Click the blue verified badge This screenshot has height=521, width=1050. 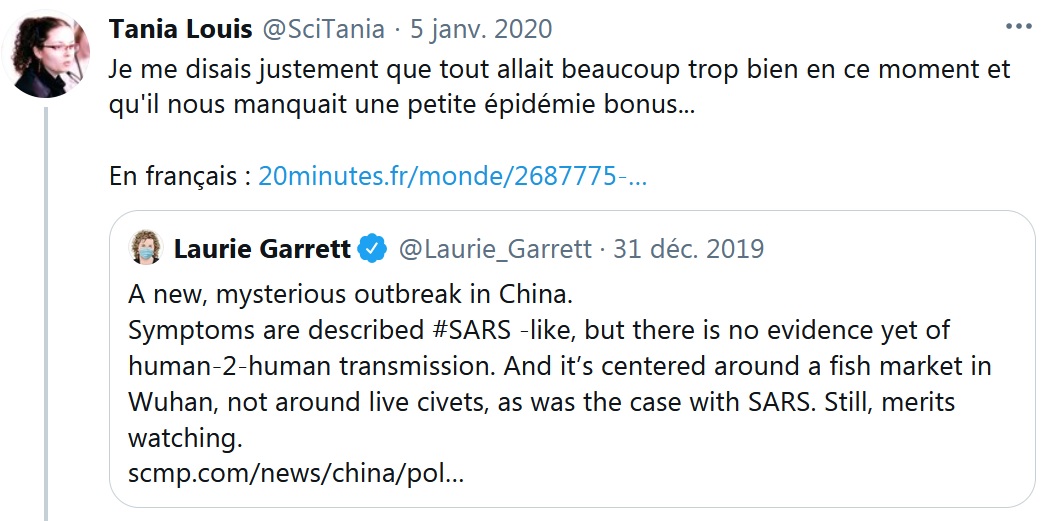[x=372, y=248]
